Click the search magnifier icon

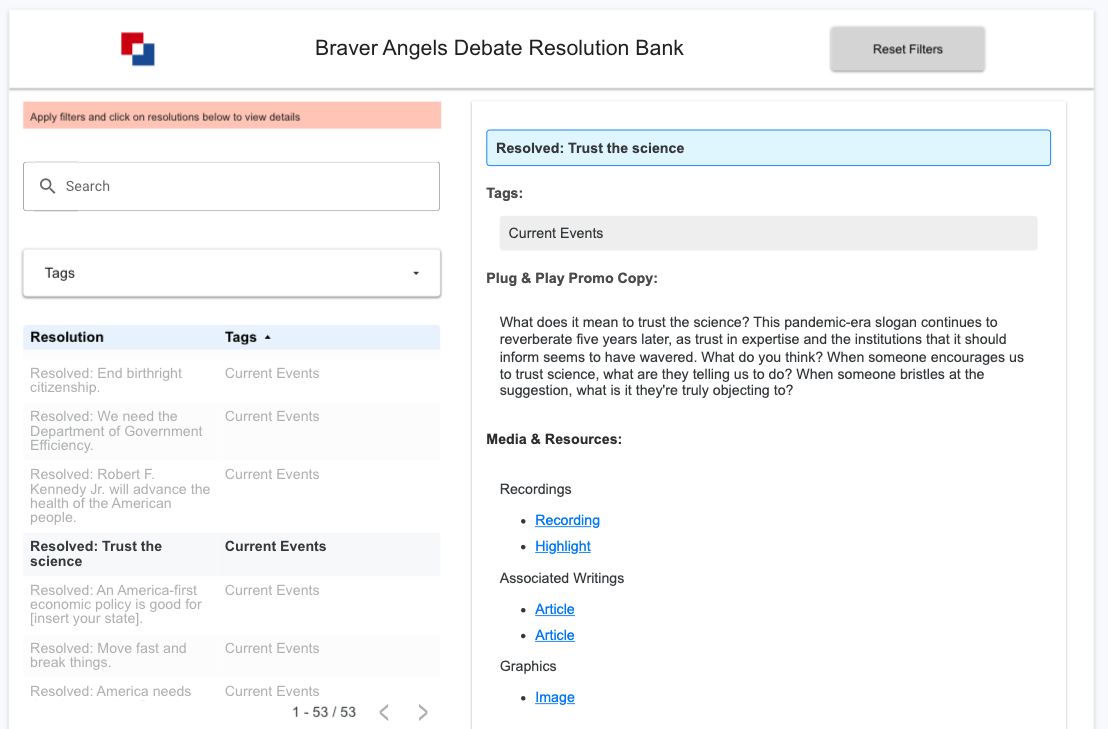pyautogui.click(x=47, y=186)
